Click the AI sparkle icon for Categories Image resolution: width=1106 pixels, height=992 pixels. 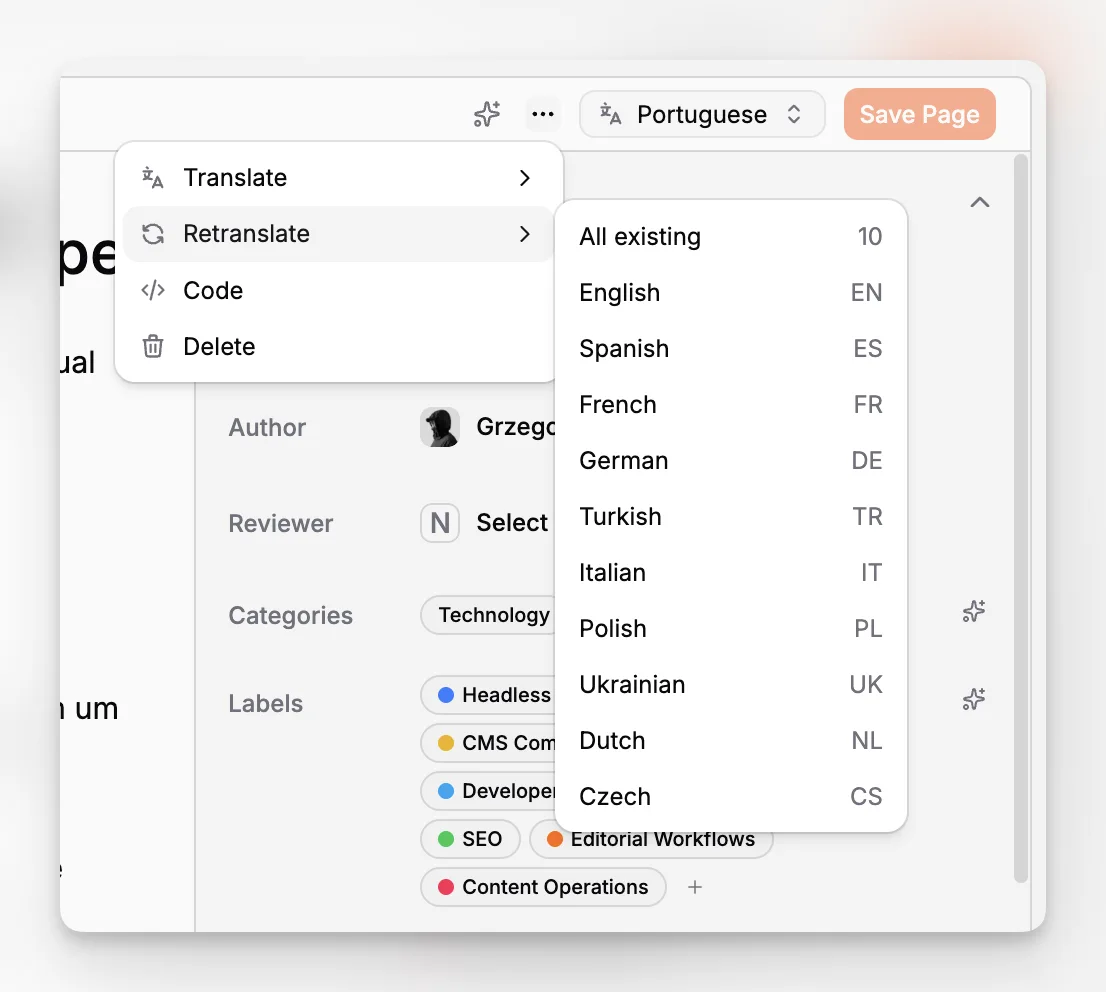[x=974, y=611]
